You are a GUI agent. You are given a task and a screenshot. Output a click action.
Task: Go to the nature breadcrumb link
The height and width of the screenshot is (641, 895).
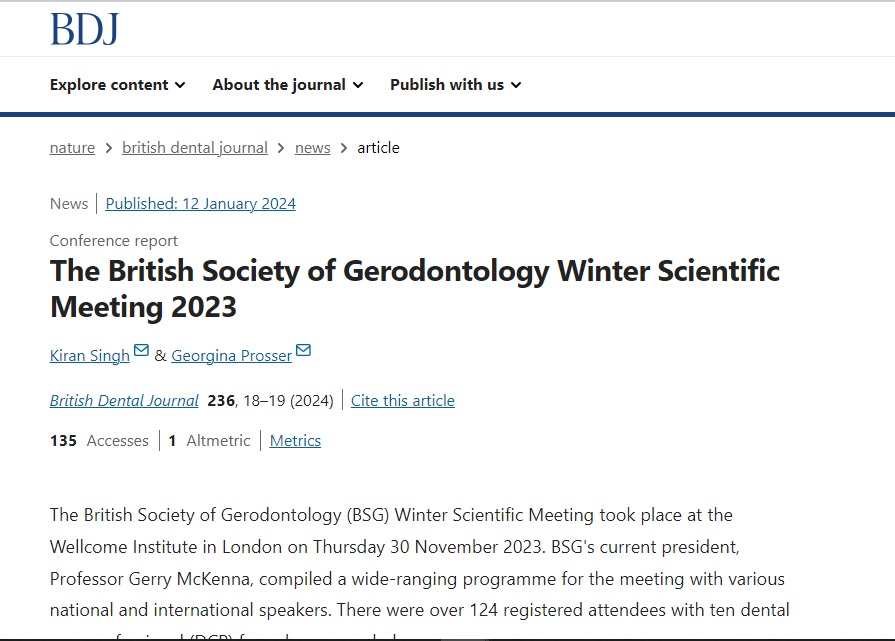72,148
